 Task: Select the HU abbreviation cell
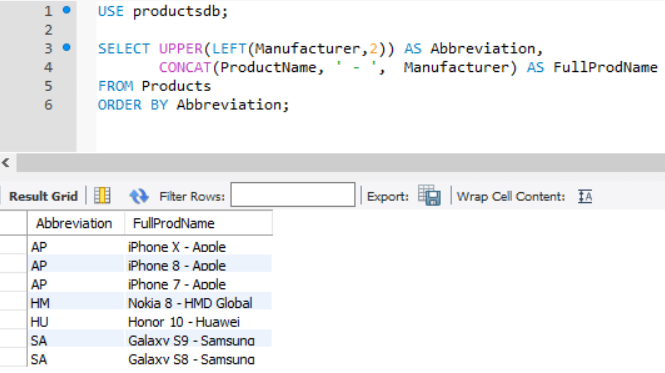[x=76, y=322]
